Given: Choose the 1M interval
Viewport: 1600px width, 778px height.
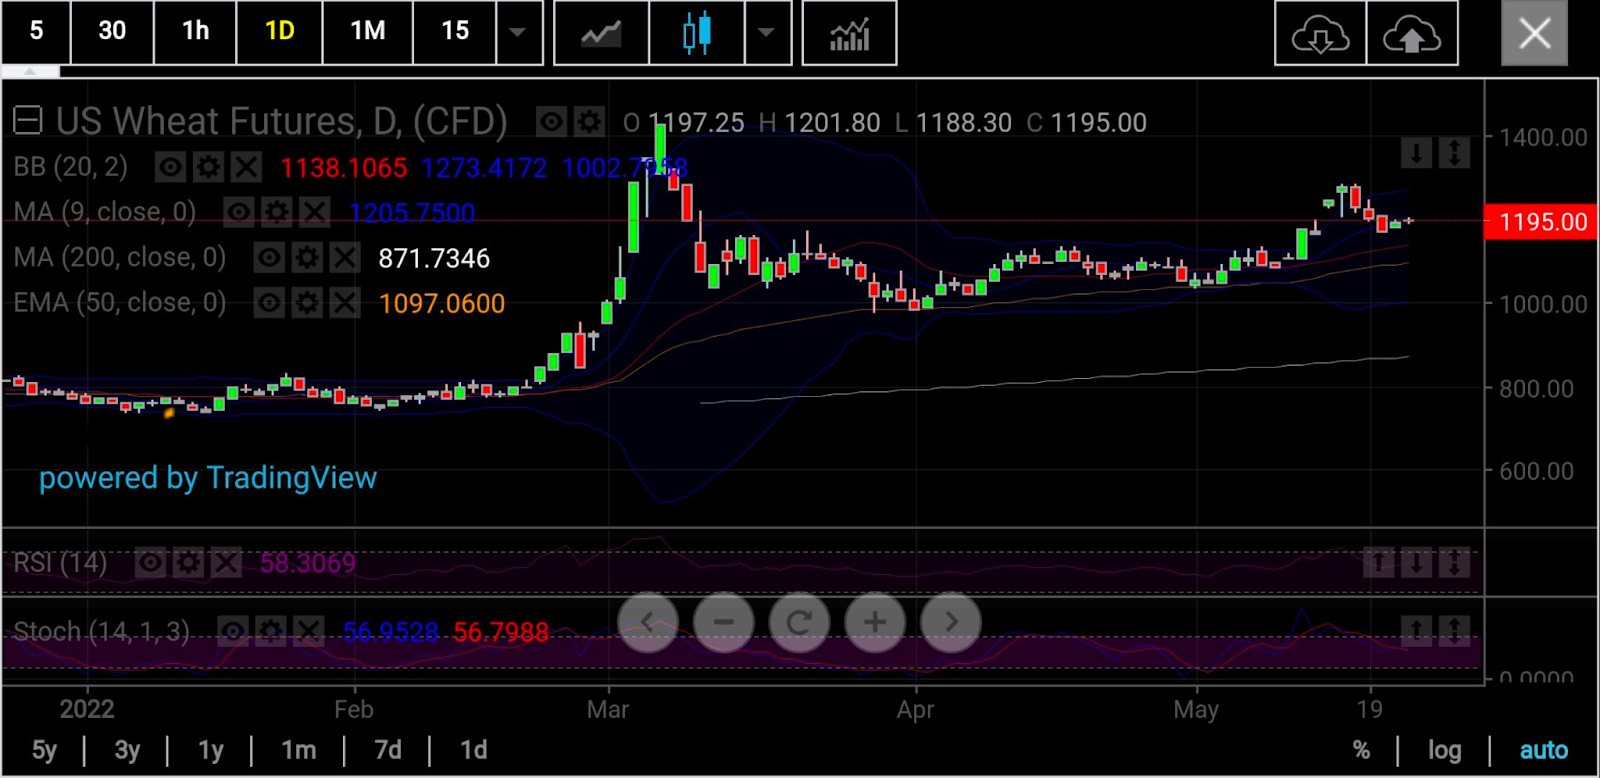Looking at the screenshot, I should [368, 32].
